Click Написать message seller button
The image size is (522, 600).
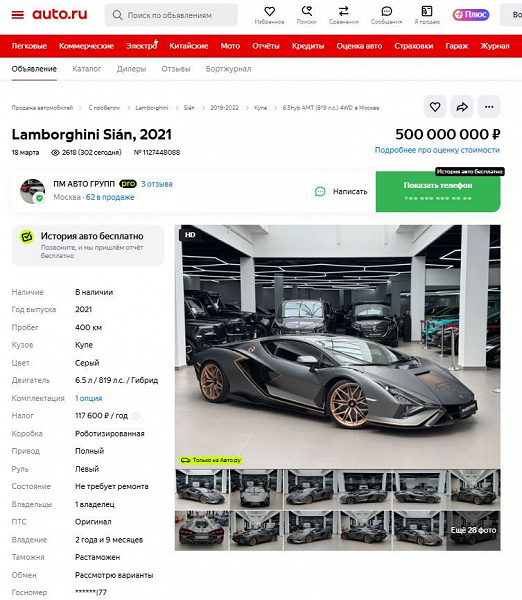(341, 191)
